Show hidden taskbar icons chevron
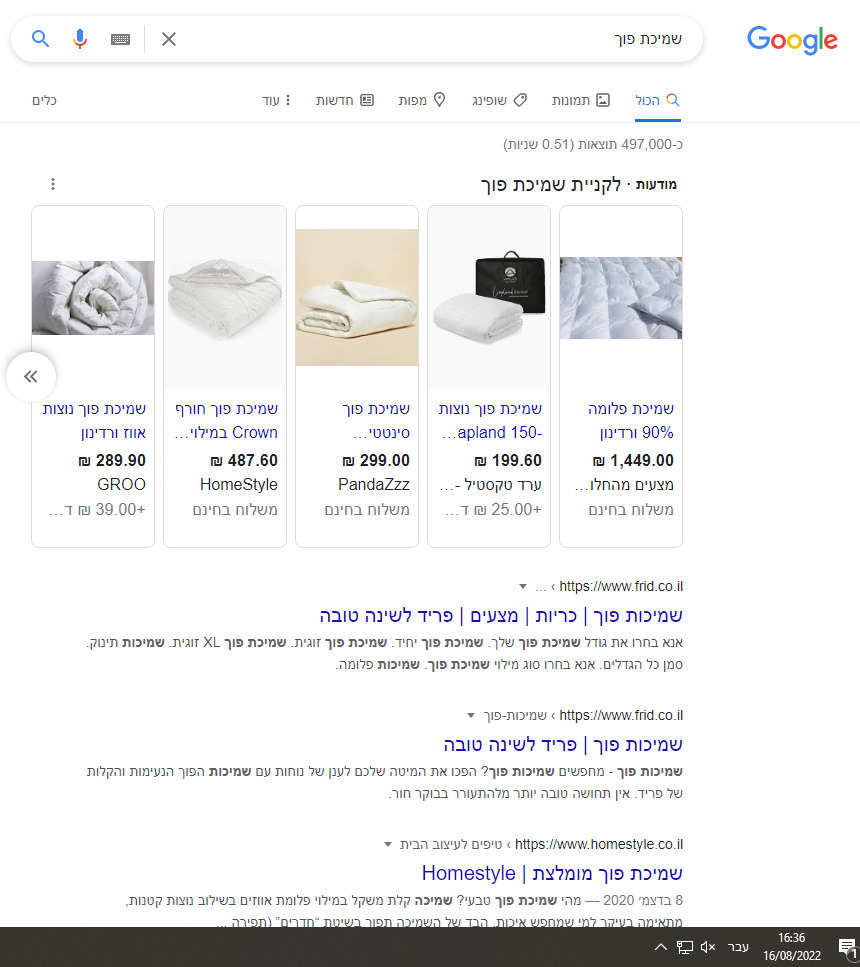 tap(661, 947)
